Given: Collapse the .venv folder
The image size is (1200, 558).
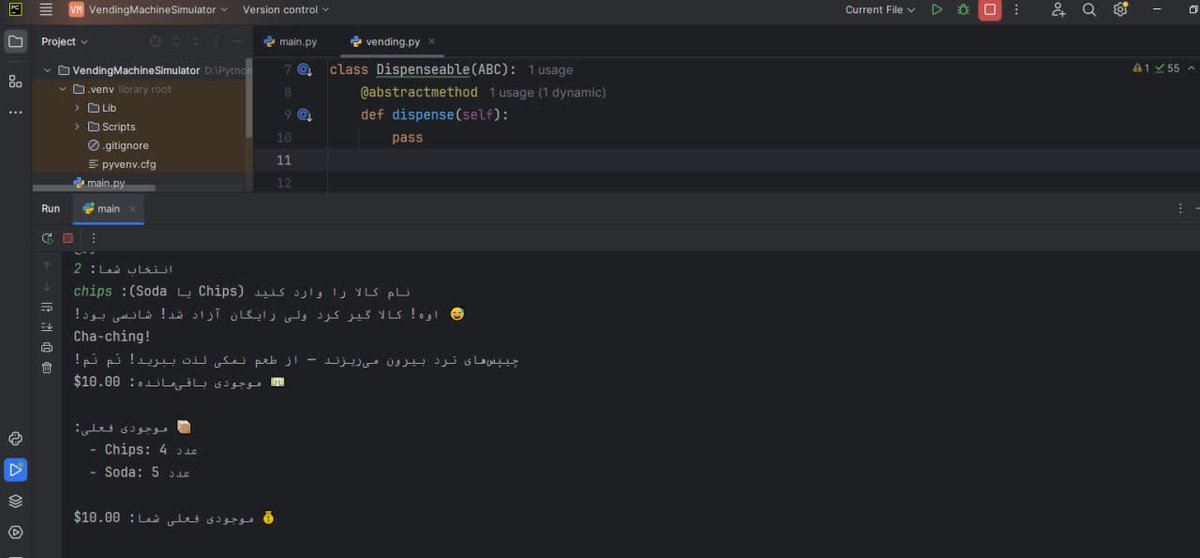Looking at the screenshot, I should point(63,89).
